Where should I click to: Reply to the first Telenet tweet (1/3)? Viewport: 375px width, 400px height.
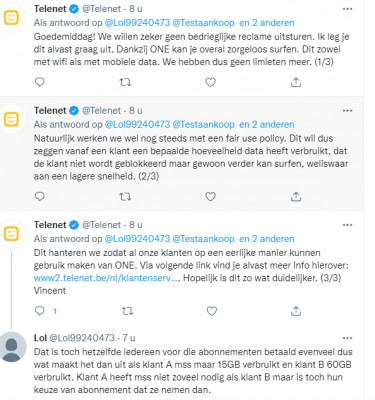(x=40, y=82)
